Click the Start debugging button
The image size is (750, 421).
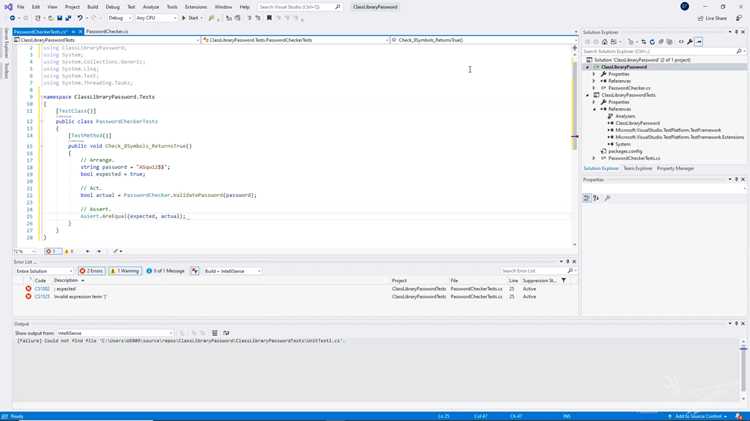[x=190, y=18]
